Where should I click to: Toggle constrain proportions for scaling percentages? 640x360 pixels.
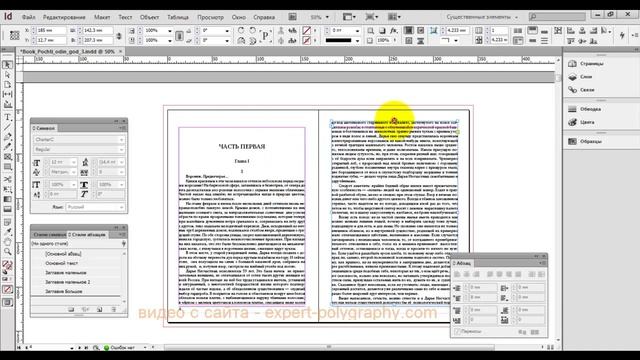pos(179,36)
